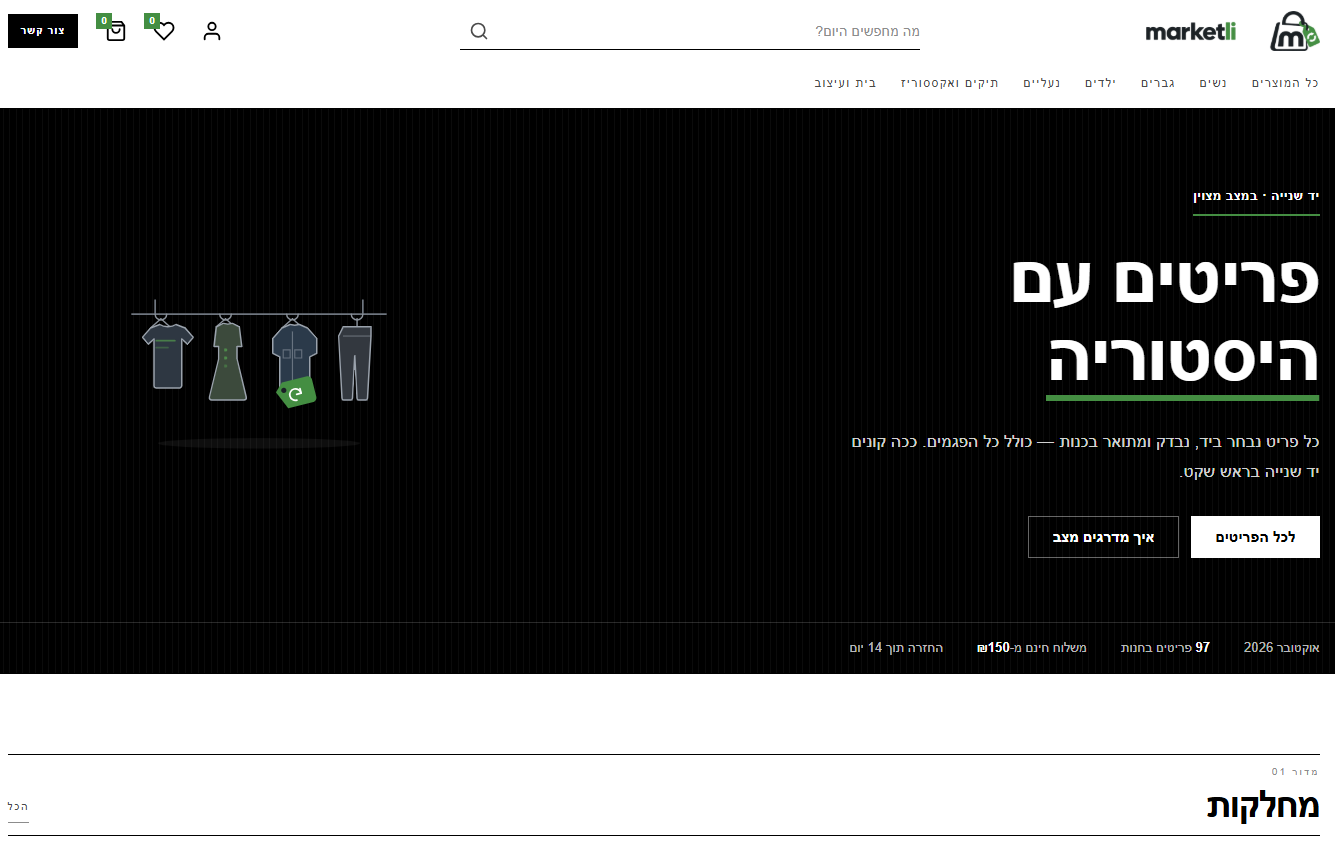Click the 'מחלקות' section heading
This screenshot has width=1335, height=856.
(1263, 806)
